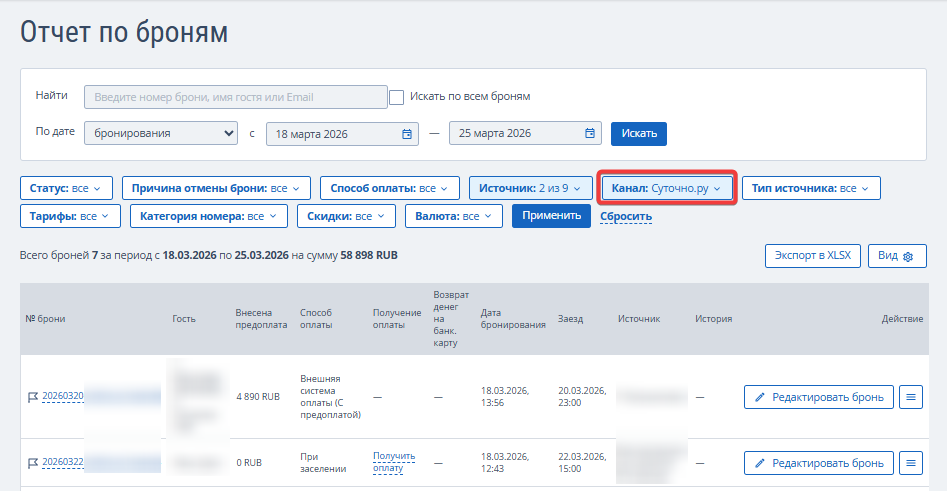Expand the 'По дате' бронирования select
The height and width of the screenshot is (491, 947).
tap(160, 134)
